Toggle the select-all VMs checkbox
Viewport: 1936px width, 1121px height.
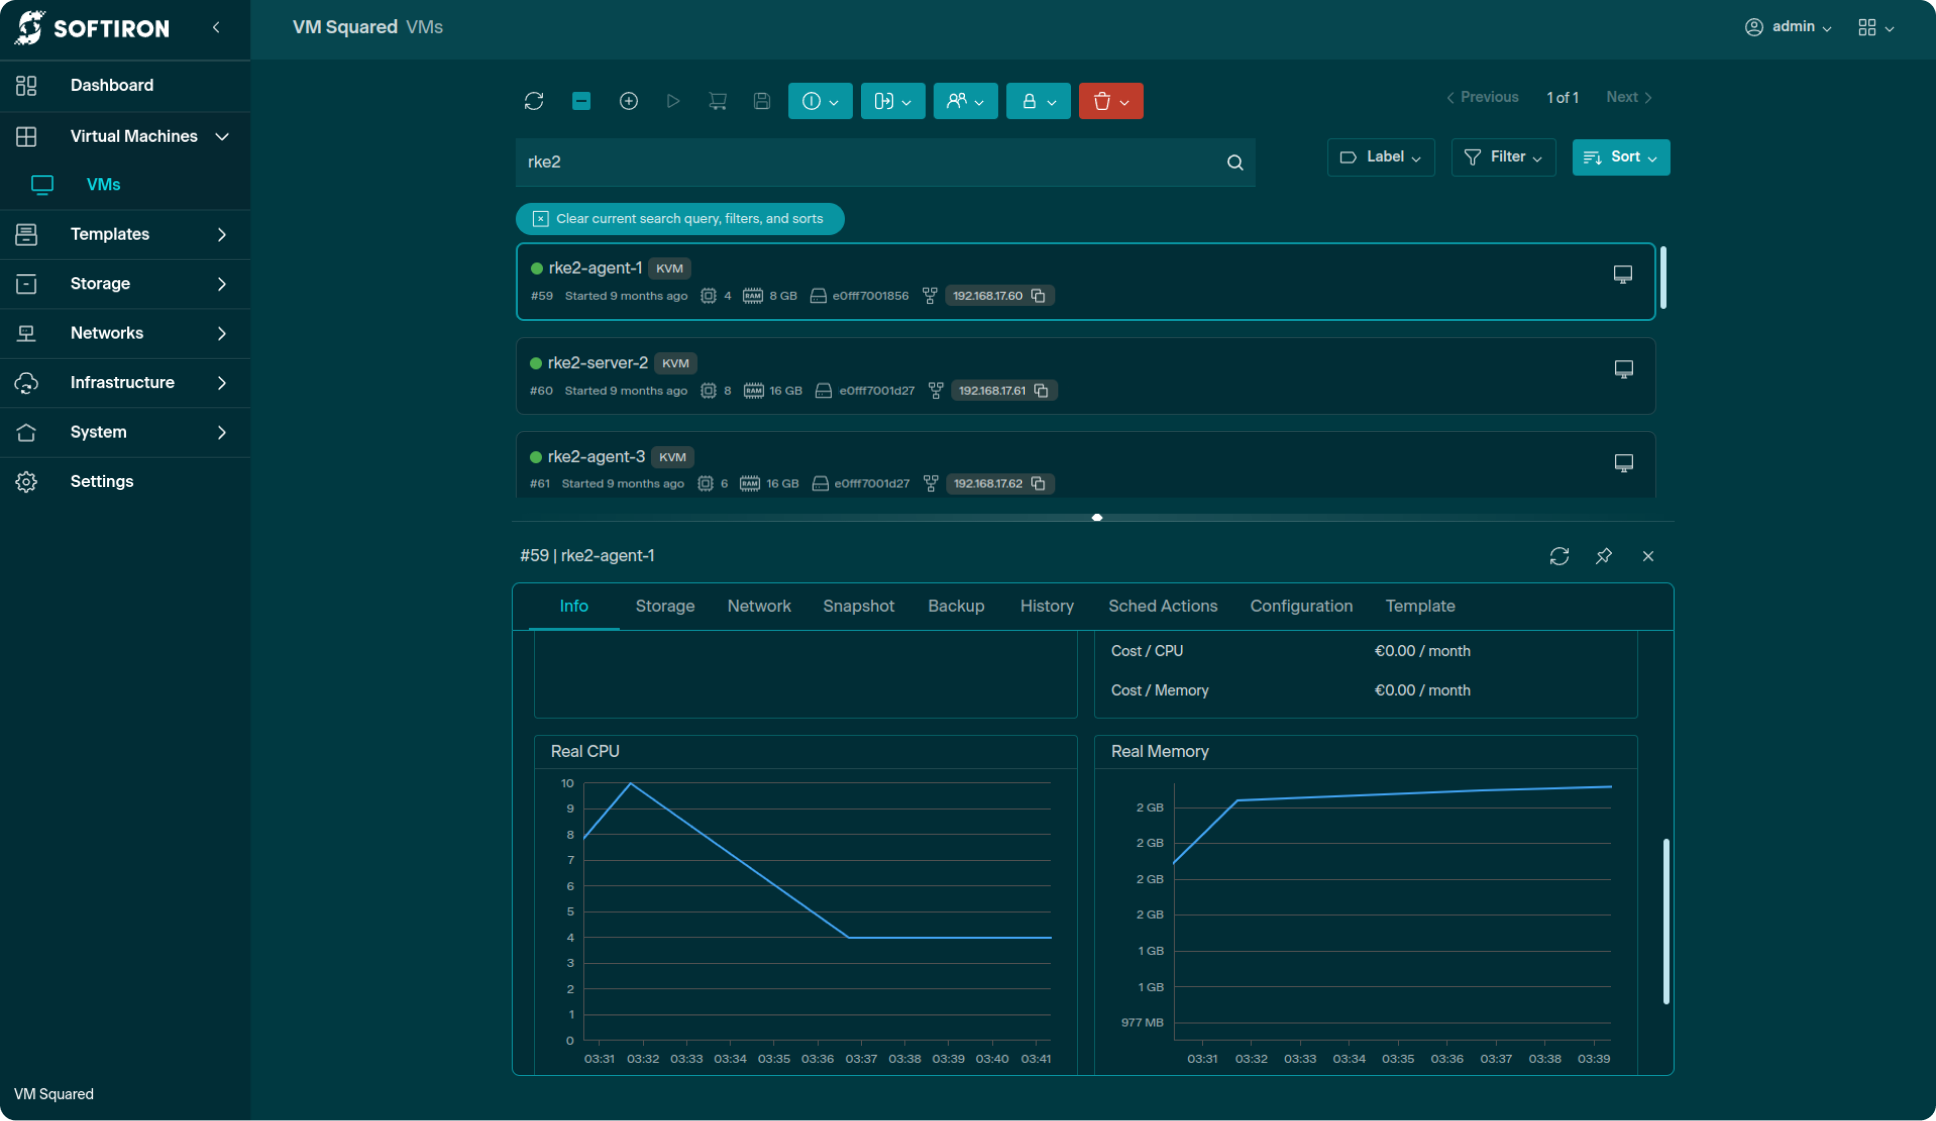click(x=581, y=101)
